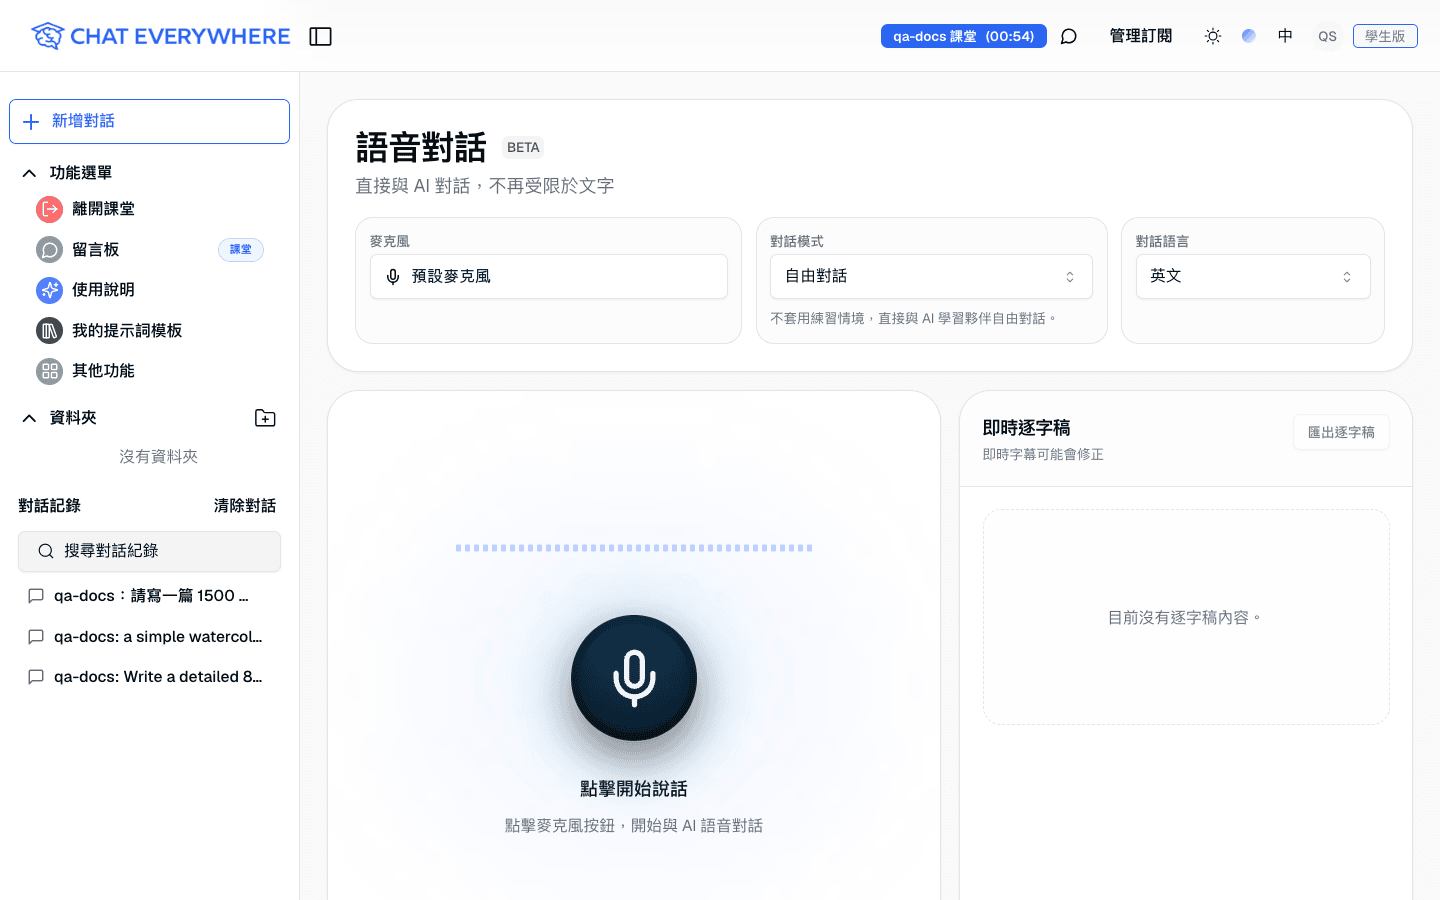Start speaking with the large microphone button

(x=634, y=678)
